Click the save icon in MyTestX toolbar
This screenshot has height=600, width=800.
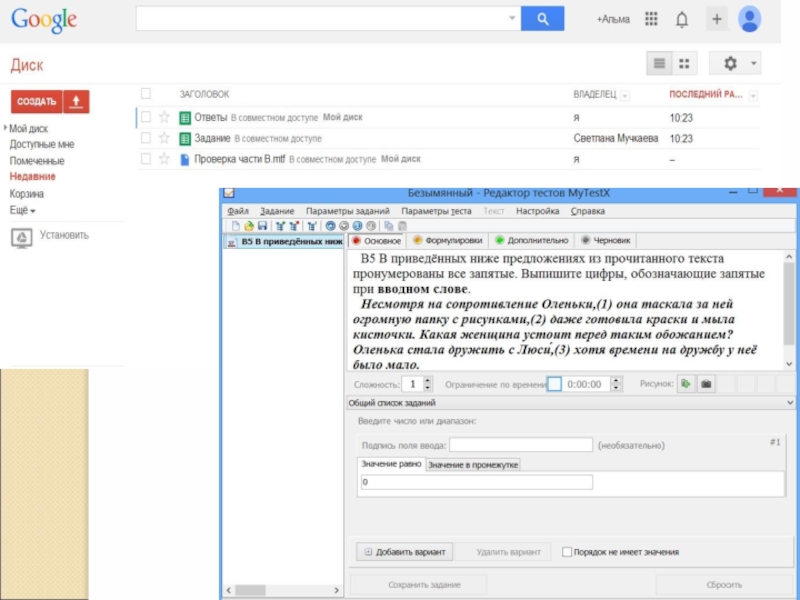coord(262,226)
